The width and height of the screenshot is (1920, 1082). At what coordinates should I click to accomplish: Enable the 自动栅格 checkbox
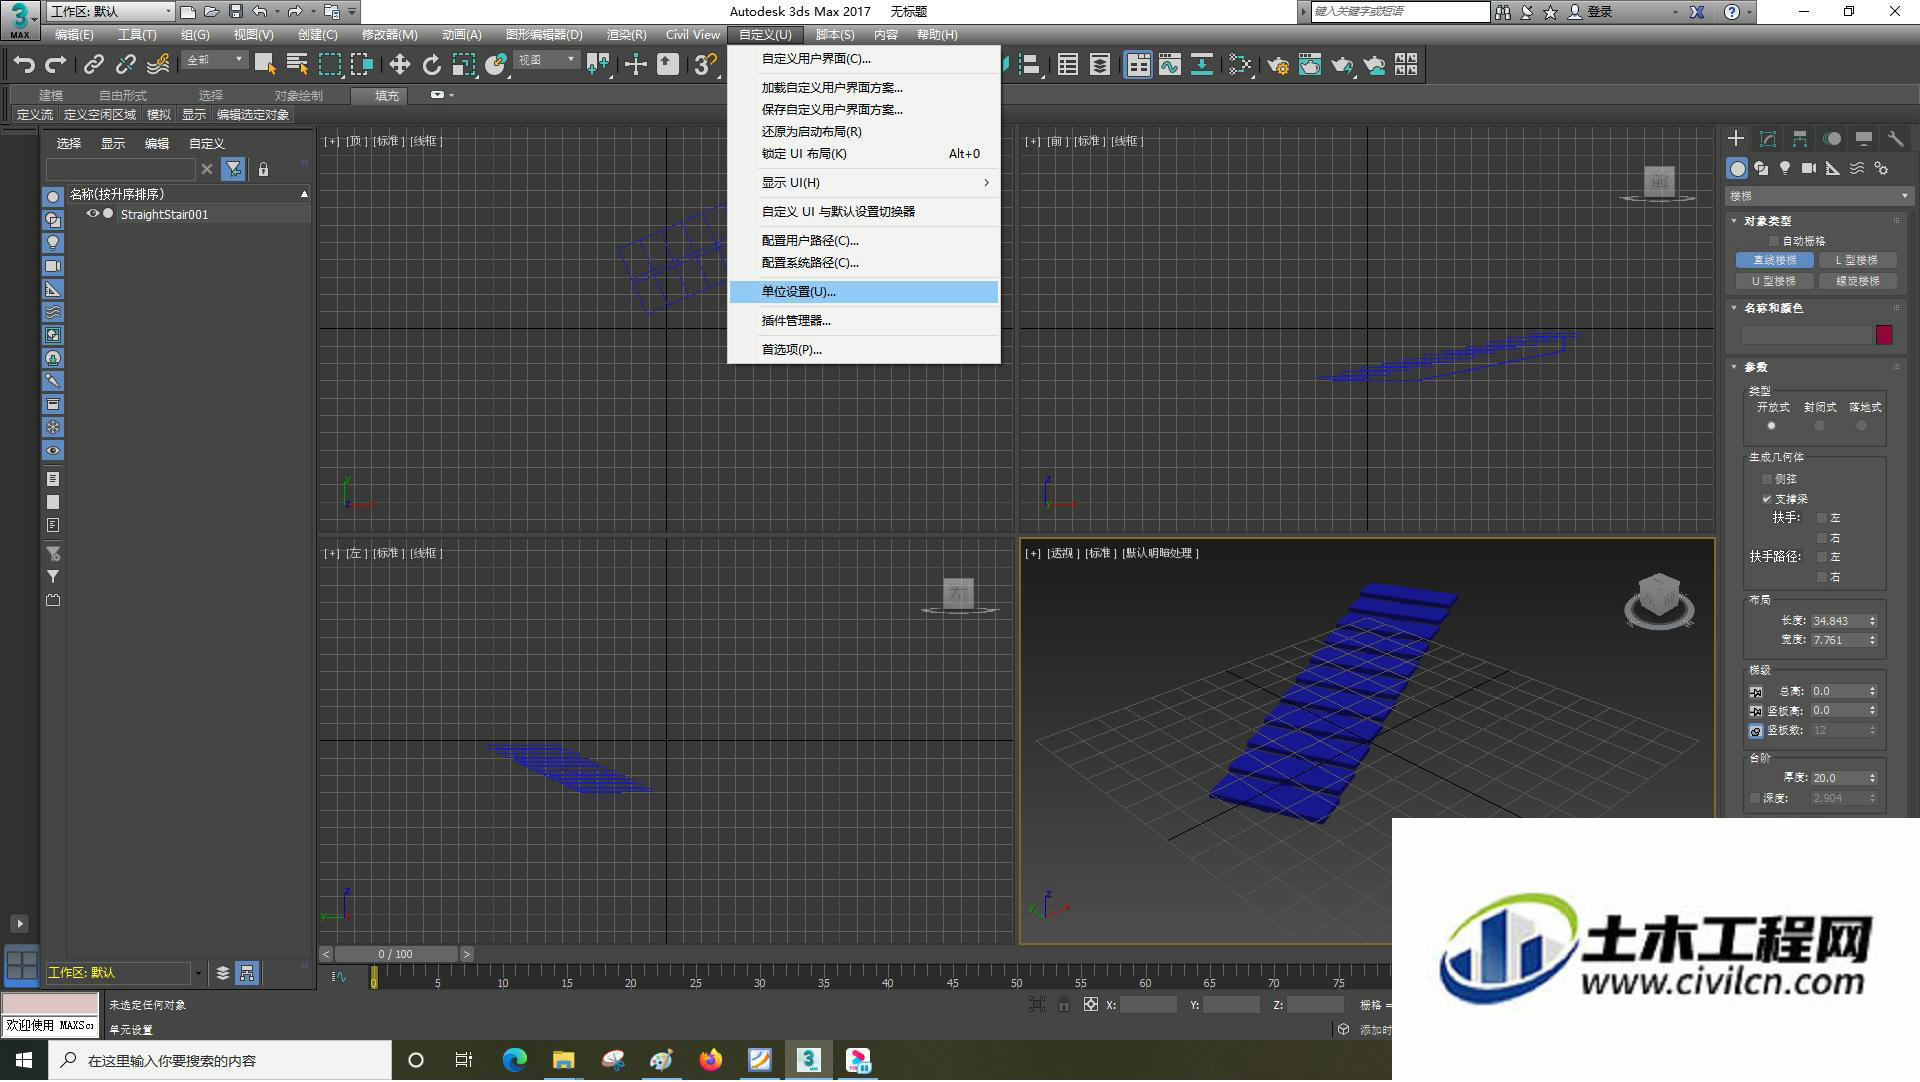[1774, 241]
